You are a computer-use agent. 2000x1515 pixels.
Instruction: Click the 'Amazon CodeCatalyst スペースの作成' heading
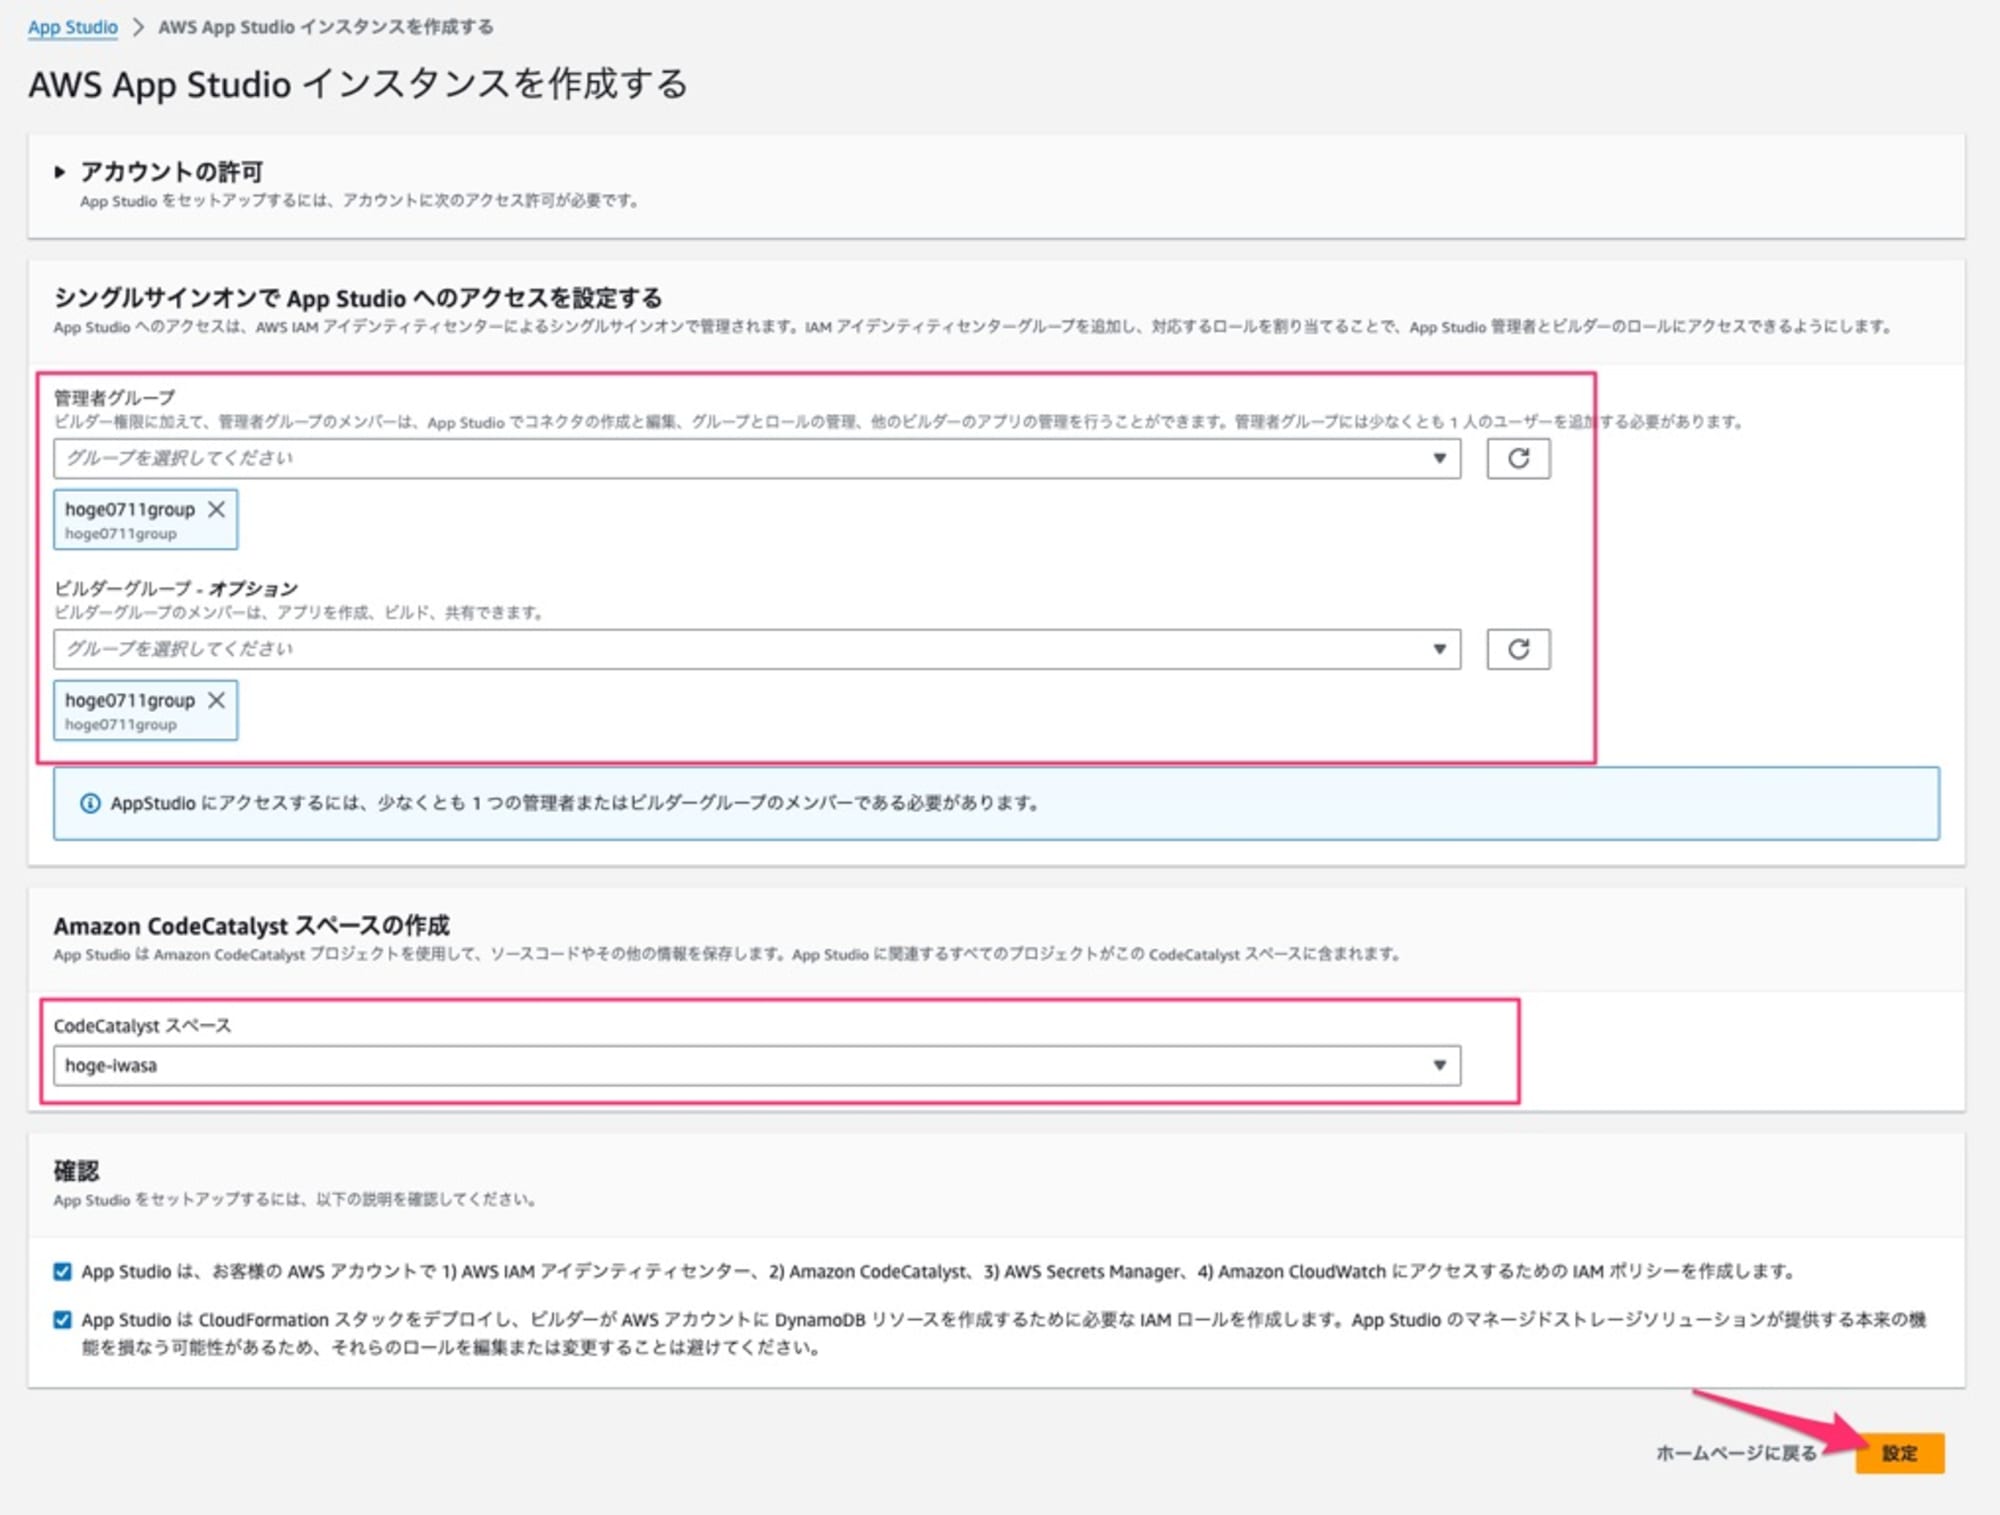click(x=251, y=925)
